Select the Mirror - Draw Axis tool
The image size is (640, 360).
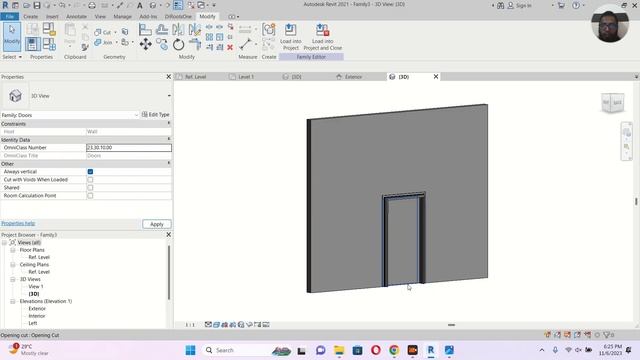tap(195, 30)
